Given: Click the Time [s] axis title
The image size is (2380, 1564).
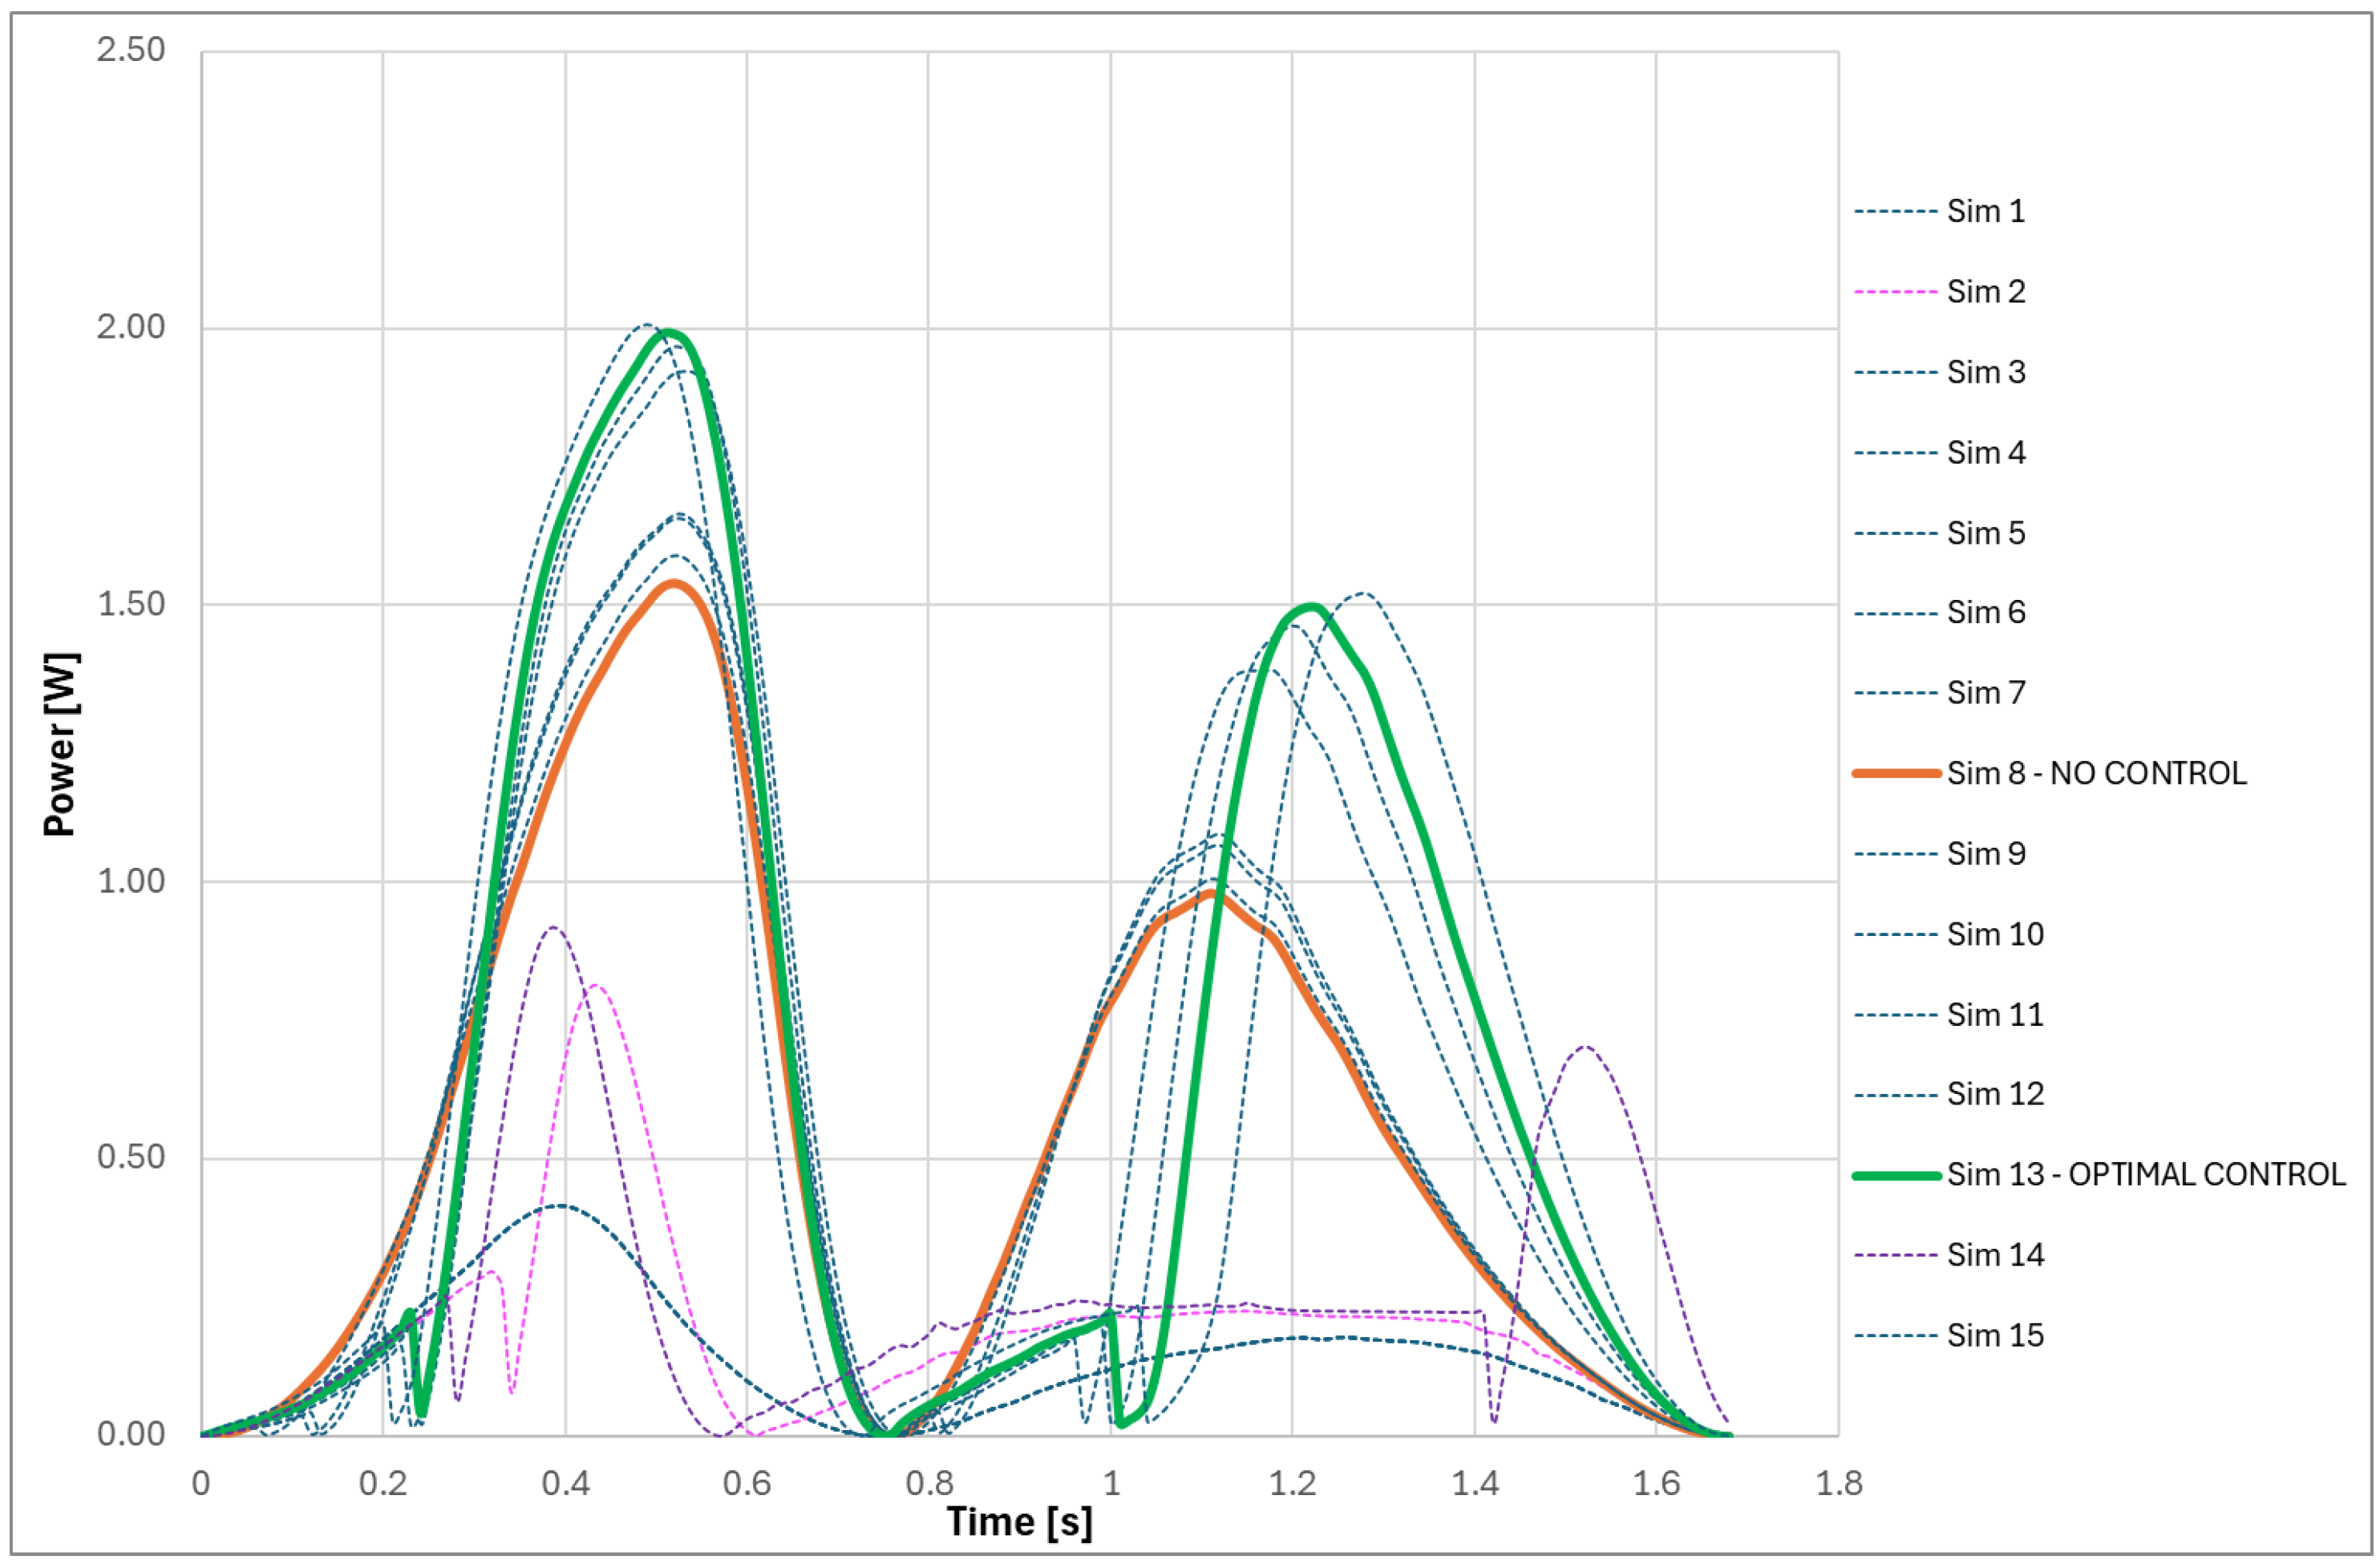Looking at the screenshot, I should [1019, 1521].
